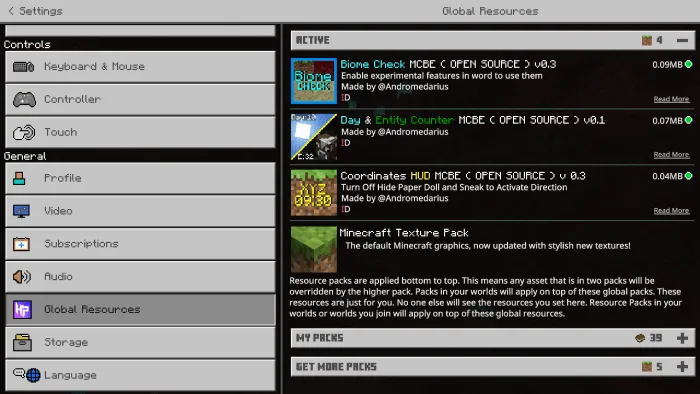Select Global Resources in sidebar
The image size is (700, 394).
tap(140, 309)
